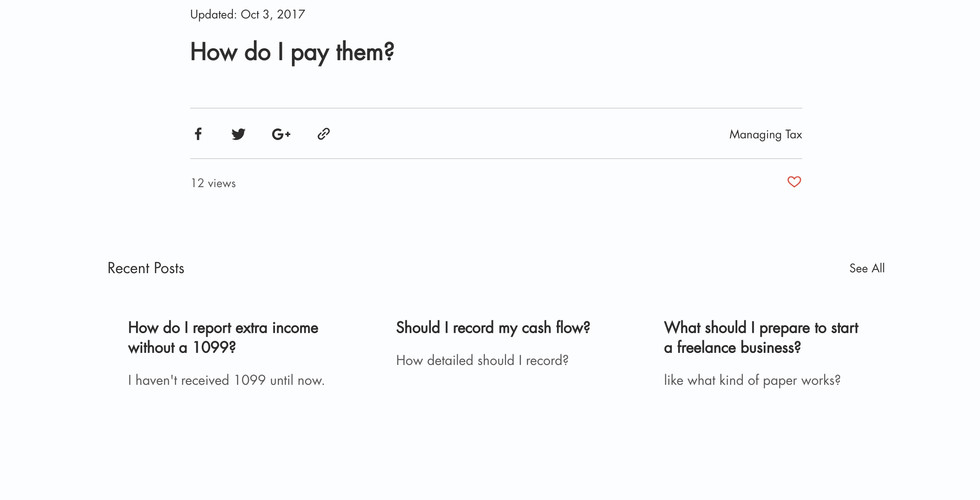Click the "Updated:" label

pos(213,14)
